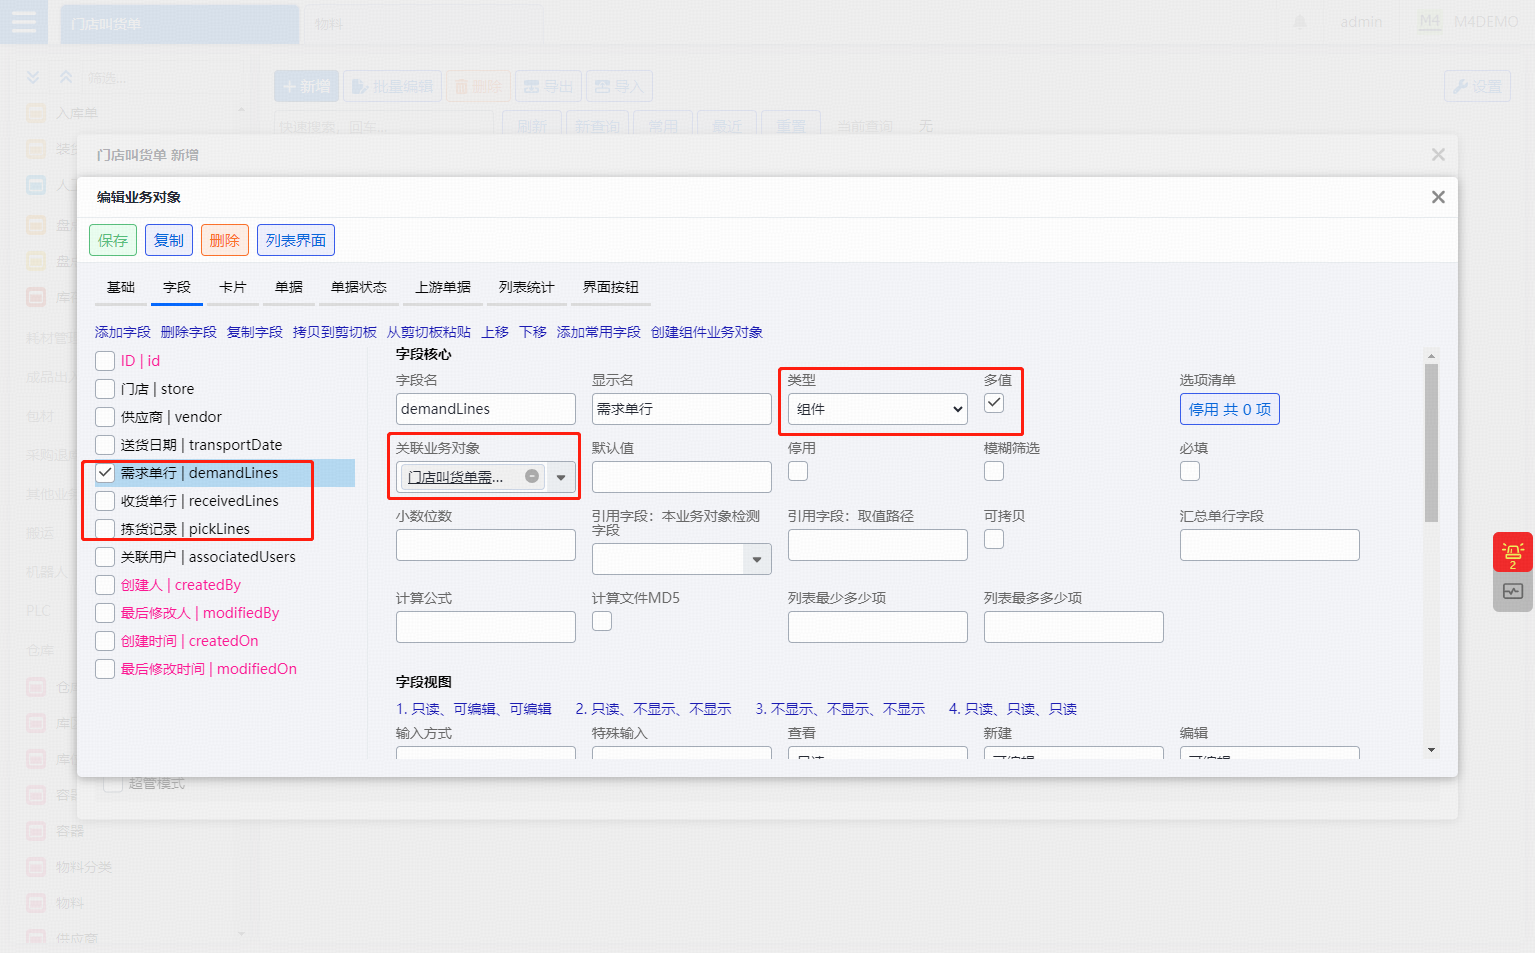The width and height of the screenshot is (1535, 953).
Task: Enable the 停用 checkbox
Action: (x=798, y=471)
